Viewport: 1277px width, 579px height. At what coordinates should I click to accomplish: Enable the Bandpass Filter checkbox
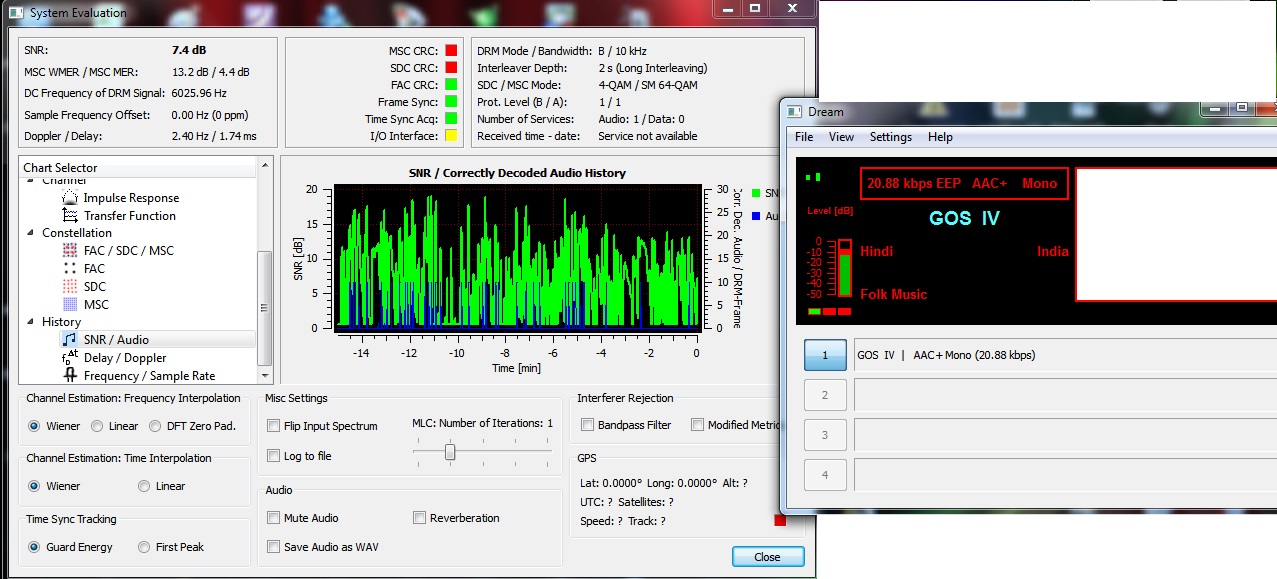point(588,425)
